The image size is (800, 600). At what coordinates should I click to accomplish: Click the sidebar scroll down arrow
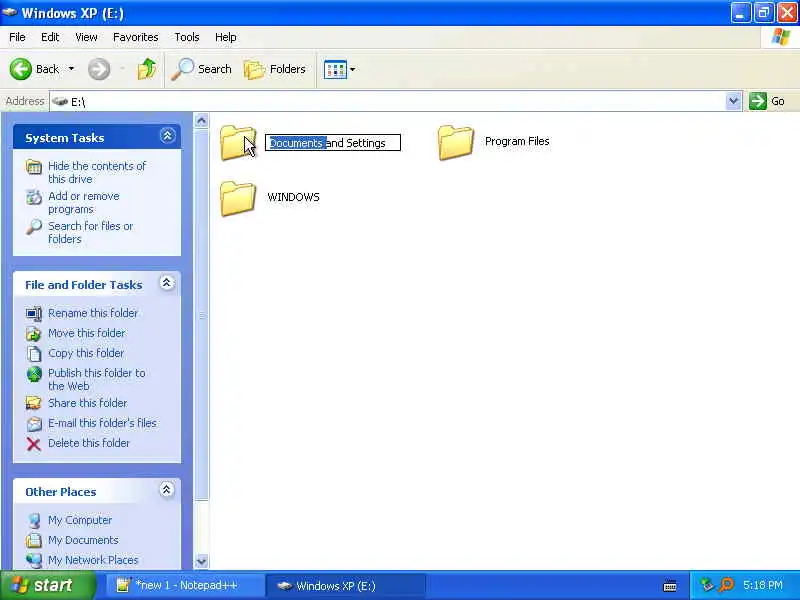point(201,561)
